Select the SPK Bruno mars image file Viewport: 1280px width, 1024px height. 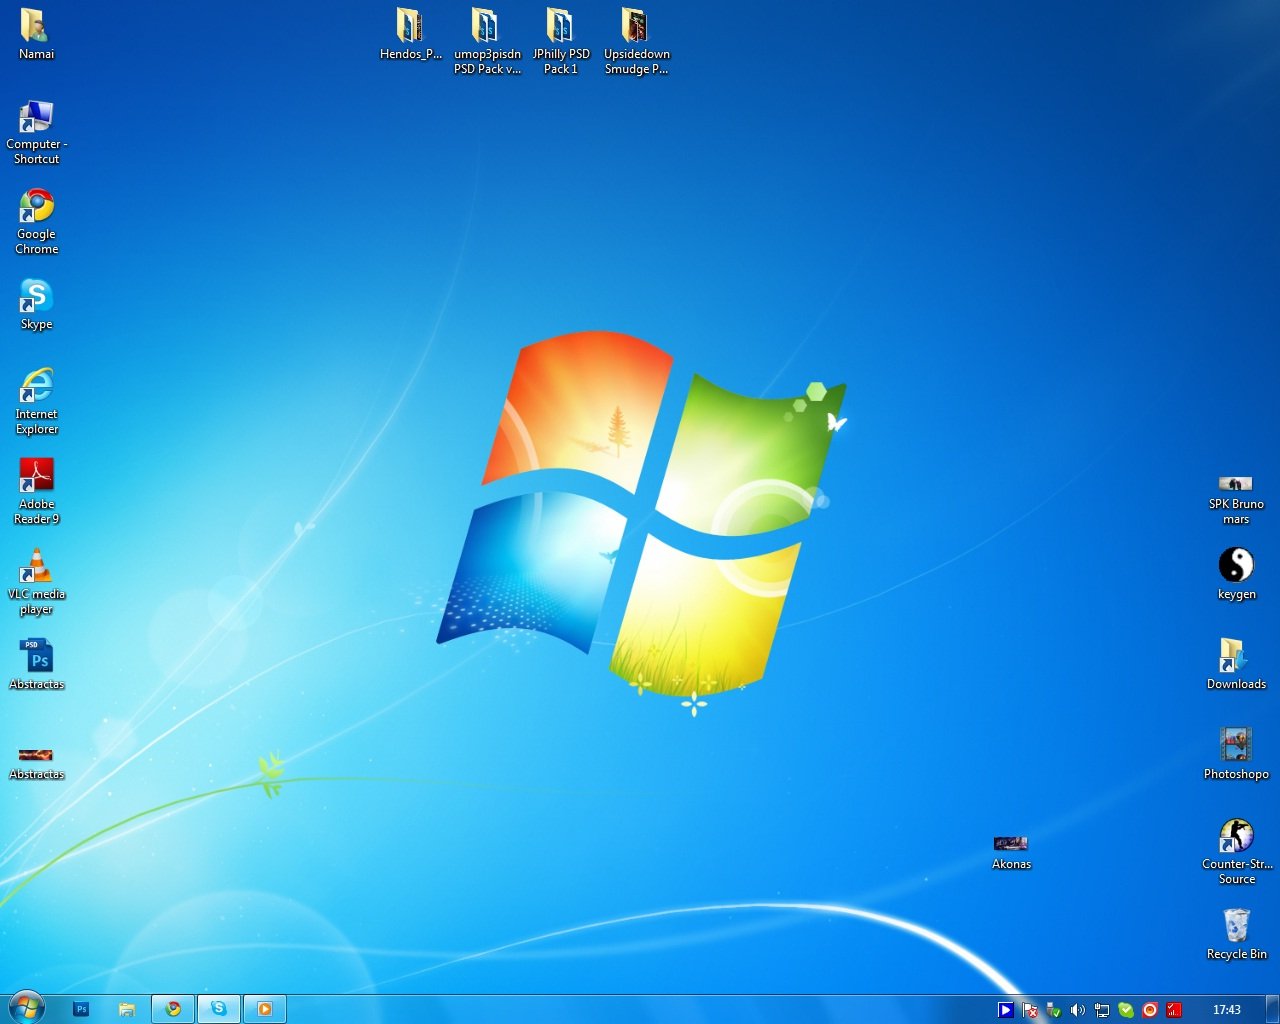coord(1236,484)
